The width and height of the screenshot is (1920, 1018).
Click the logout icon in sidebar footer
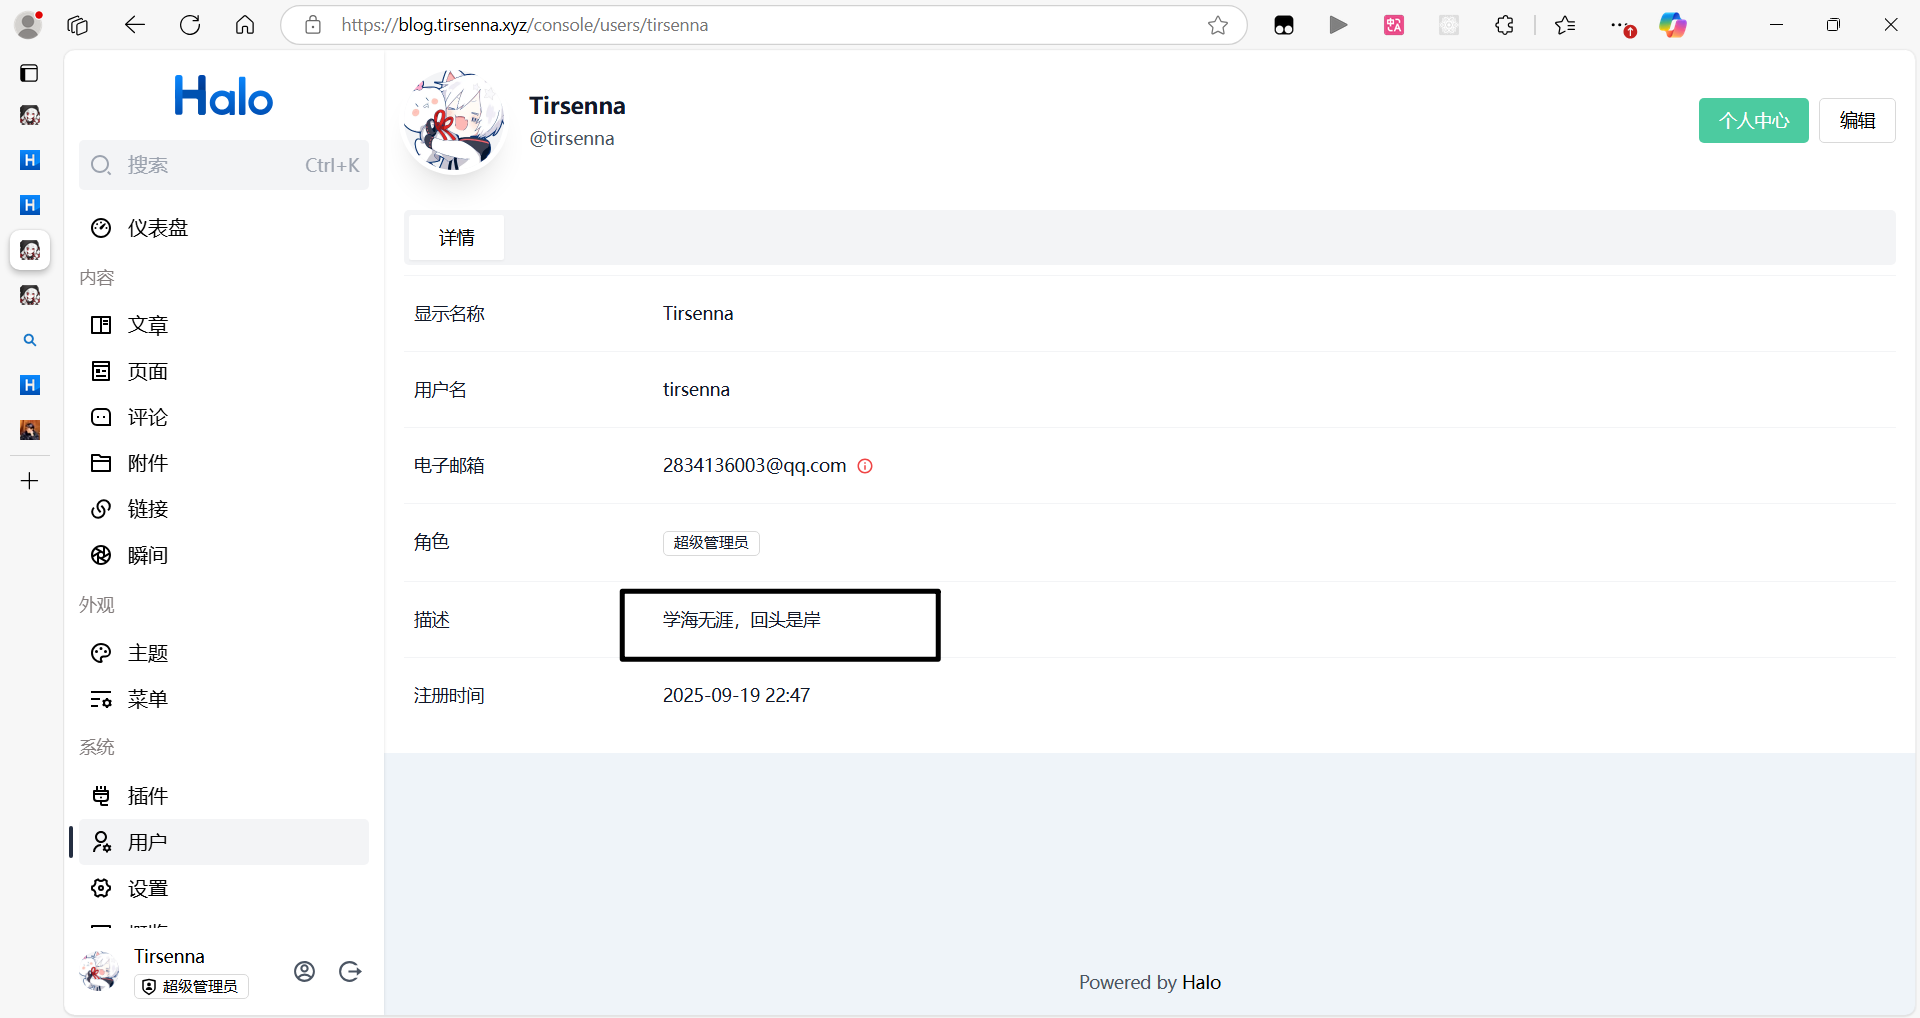tap(350, 971)
